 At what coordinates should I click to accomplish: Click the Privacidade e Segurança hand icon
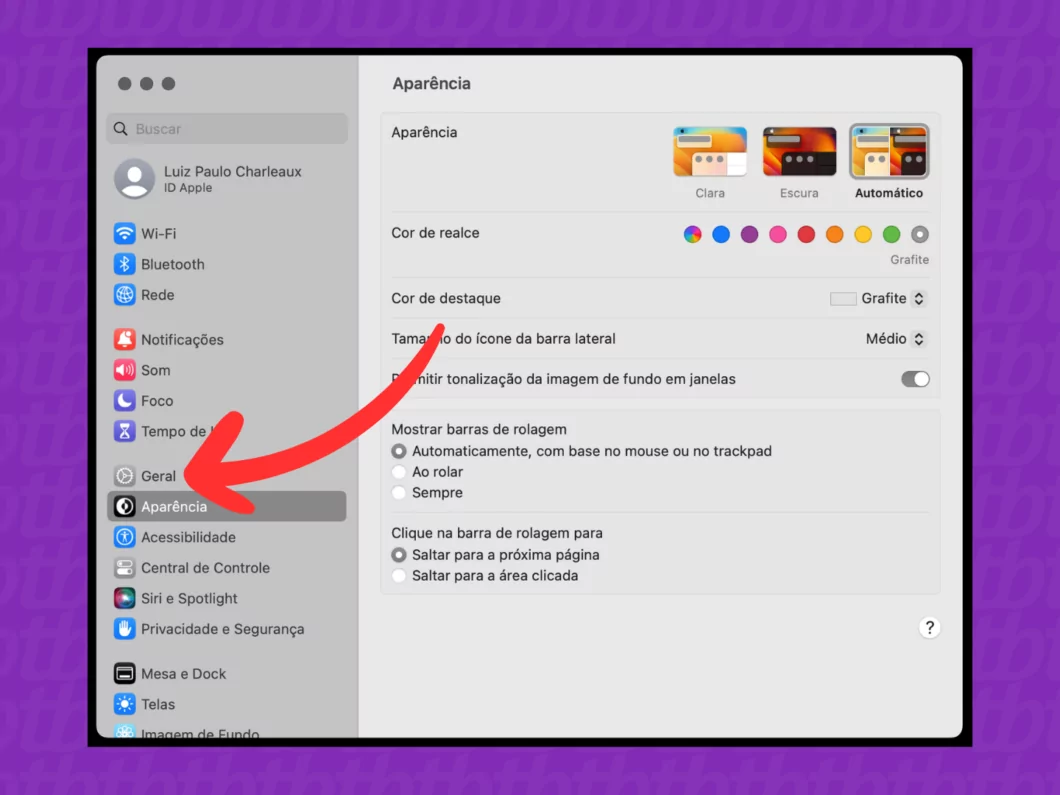(x=124, y=629)
